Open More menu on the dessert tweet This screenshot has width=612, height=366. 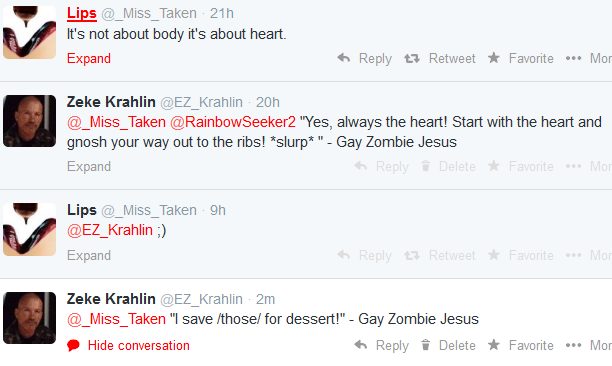(589, 345)
